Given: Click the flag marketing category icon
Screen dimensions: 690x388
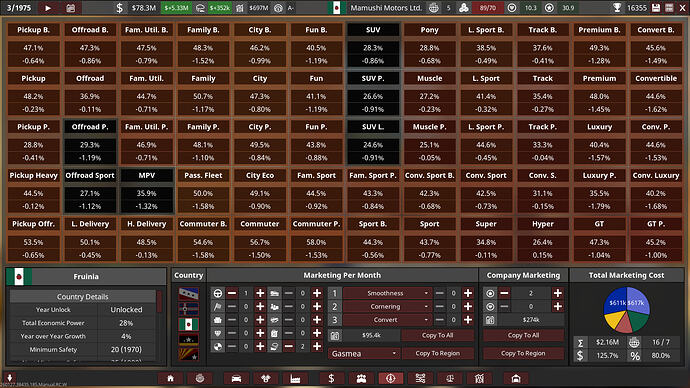Looking at the screenshot, I should click(x=218, y=307).
